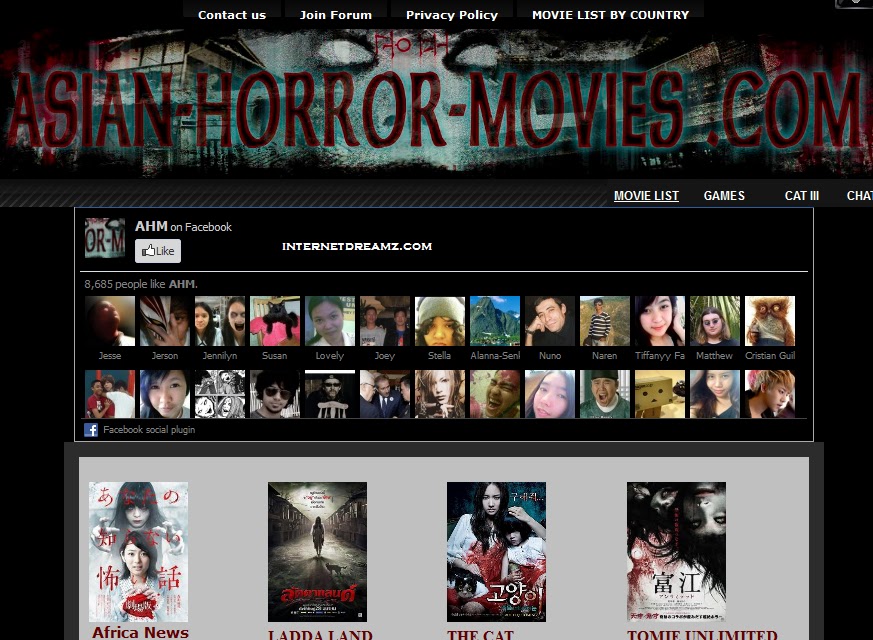Click the LADDA LAND title link
This screenshot has width=873, height=640.
pyautogui.click(x=320, y=634)
